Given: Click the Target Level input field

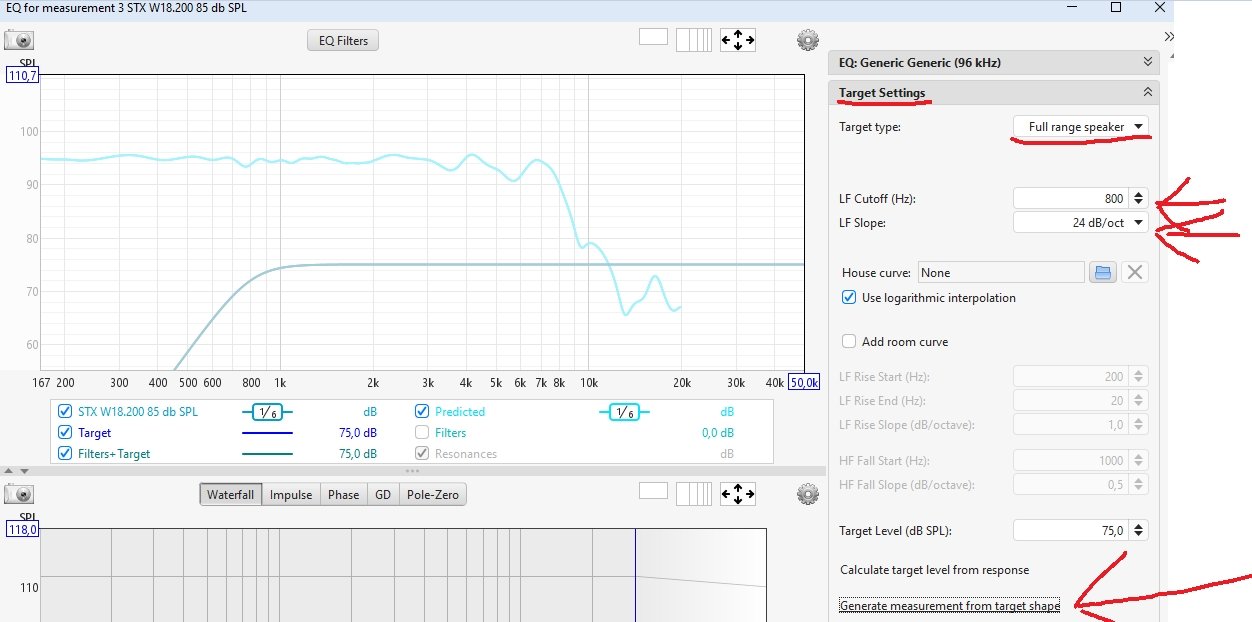Looking at the screenshot, I should [x=1070, y=531].
